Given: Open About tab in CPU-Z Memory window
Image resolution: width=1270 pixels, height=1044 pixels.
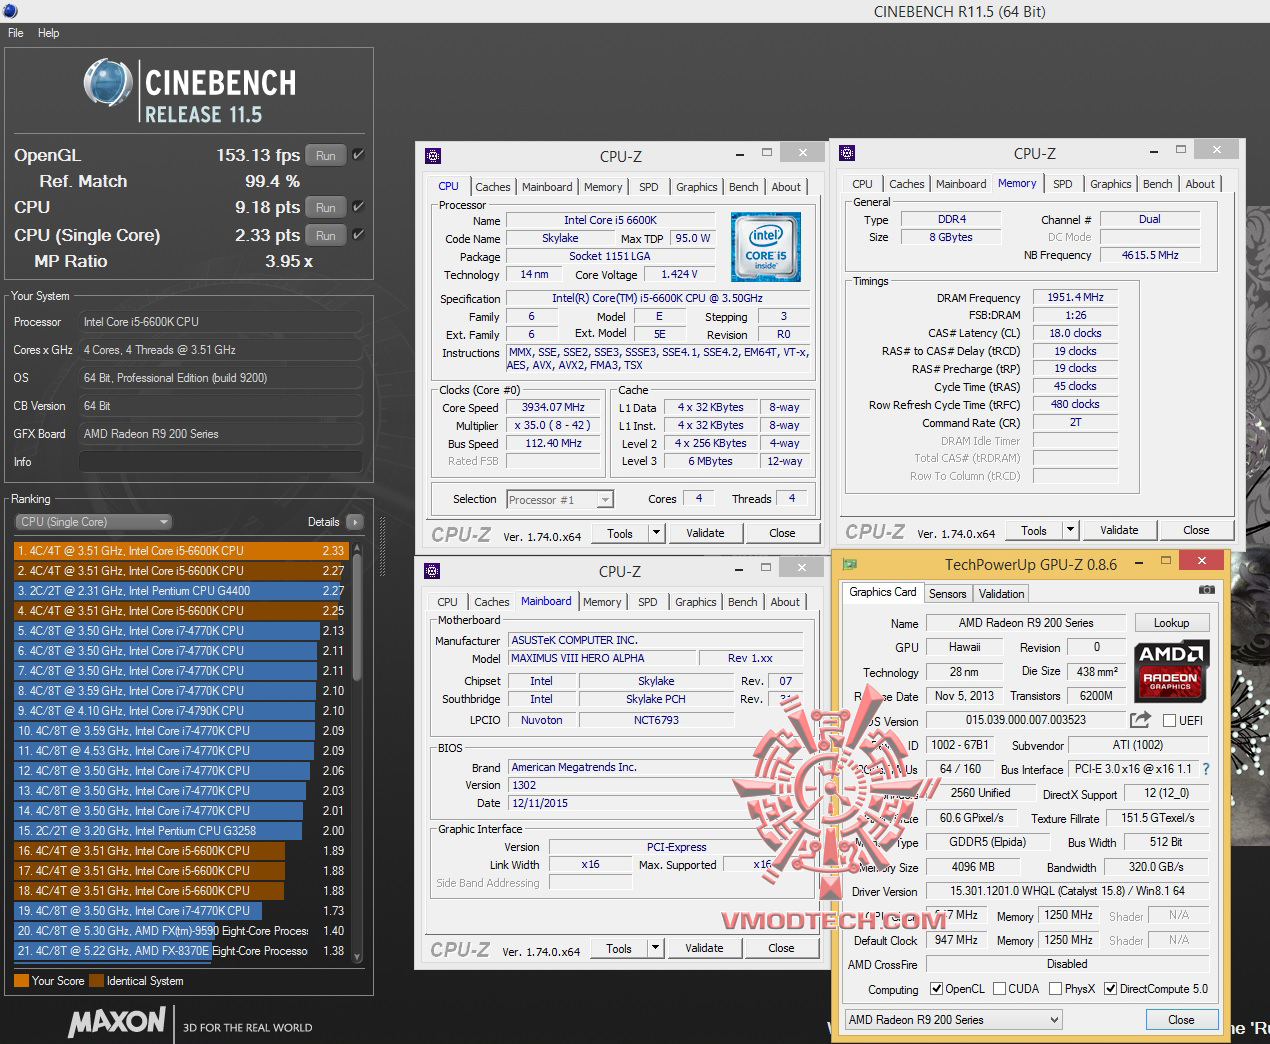Looking at the screenshot, I should pos(1200,184).
